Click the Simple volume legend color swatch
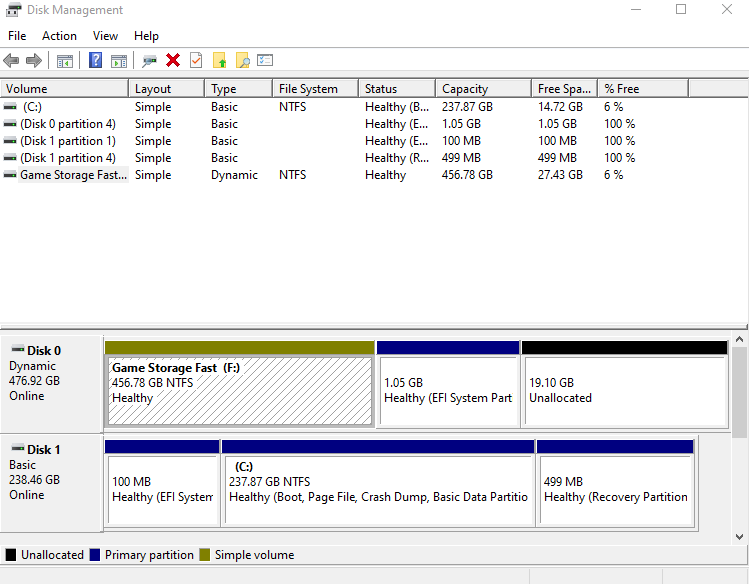 tap(205, 555)
